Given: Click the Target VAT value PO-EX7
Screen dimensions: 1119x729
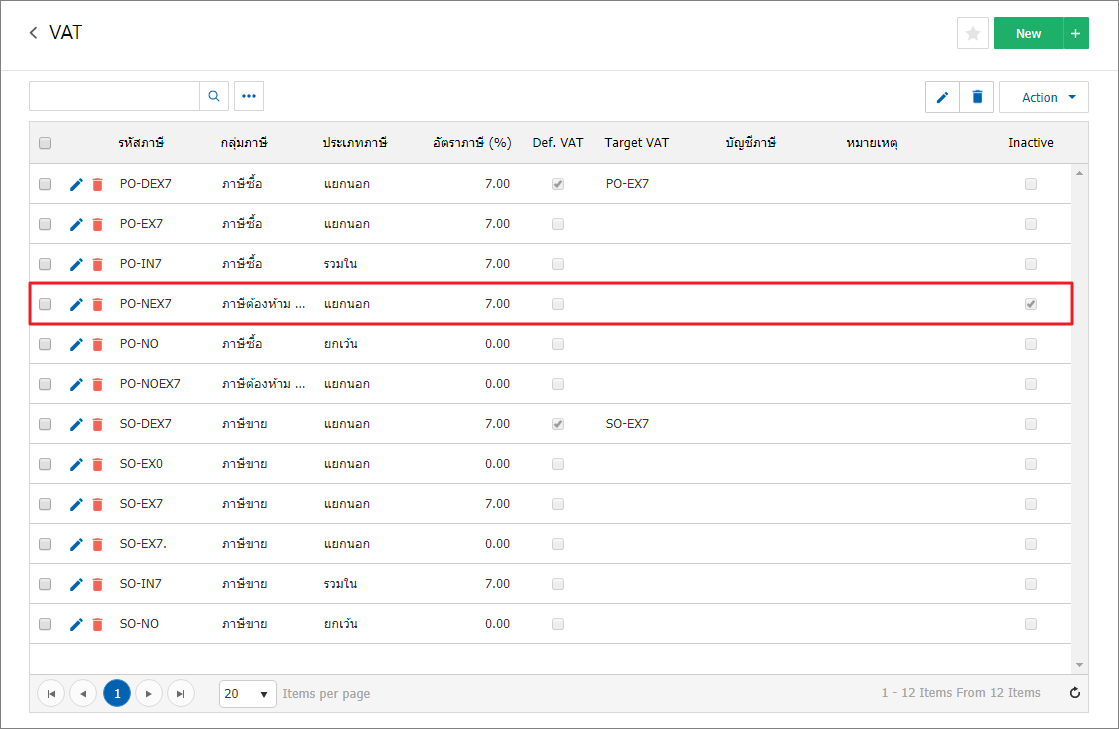Looking at the screenshot, I should click(x=627, y=184).
